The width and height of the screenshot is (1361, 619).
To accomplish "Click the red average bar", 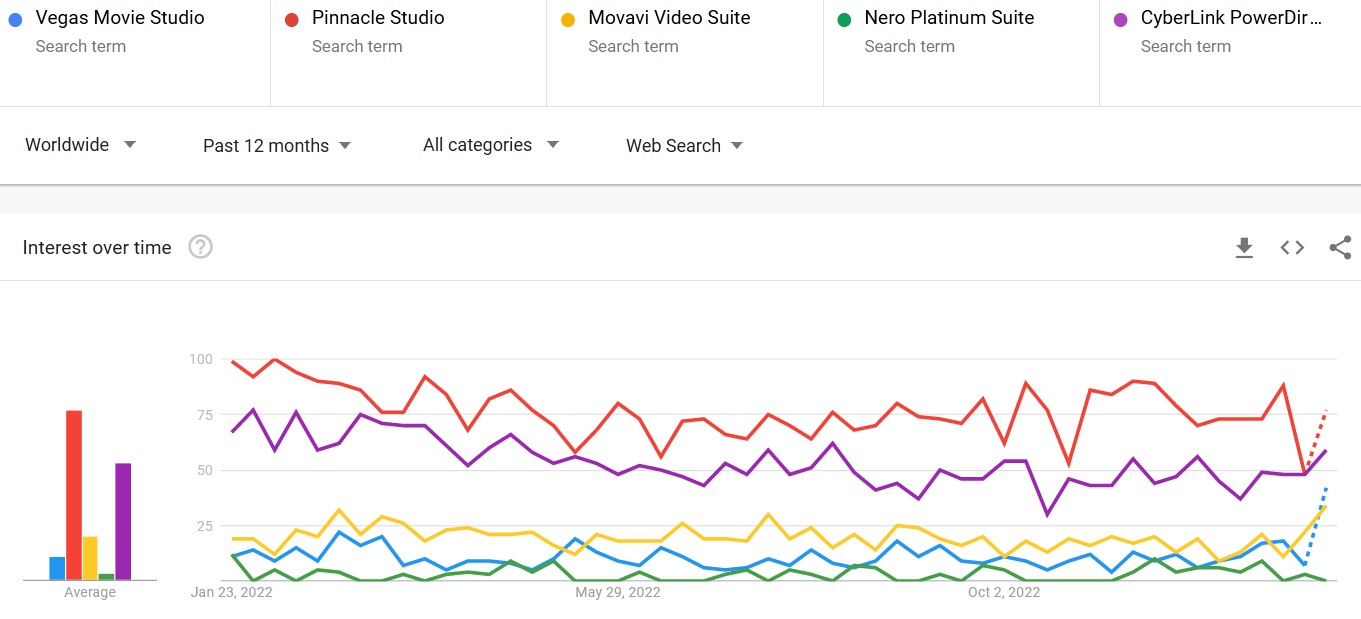I will click(73, 495).
